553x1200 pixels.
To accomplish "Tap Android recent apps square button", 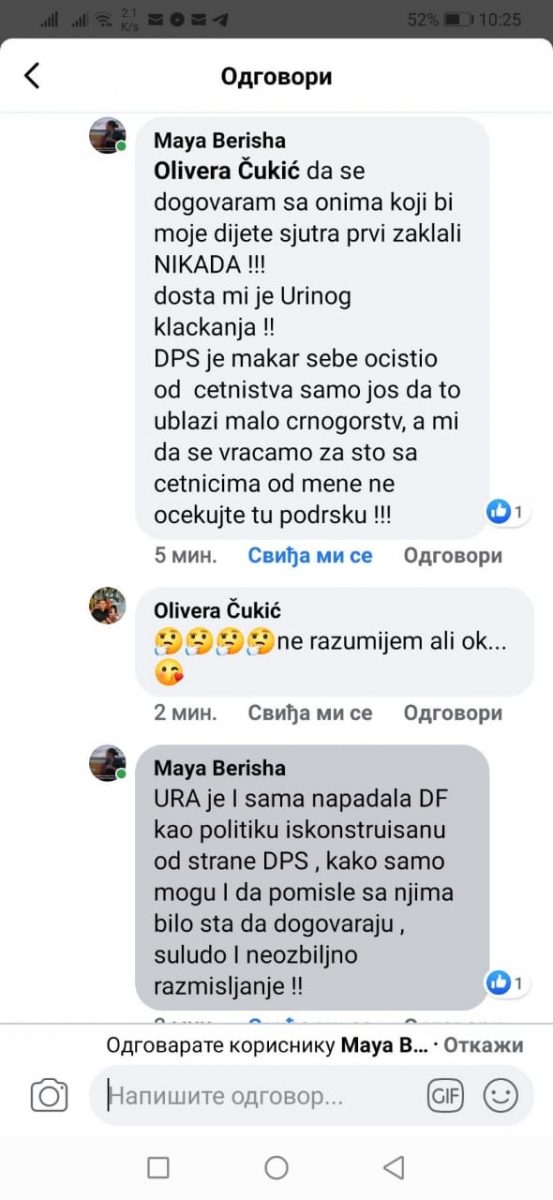I will coord(158,1167).
